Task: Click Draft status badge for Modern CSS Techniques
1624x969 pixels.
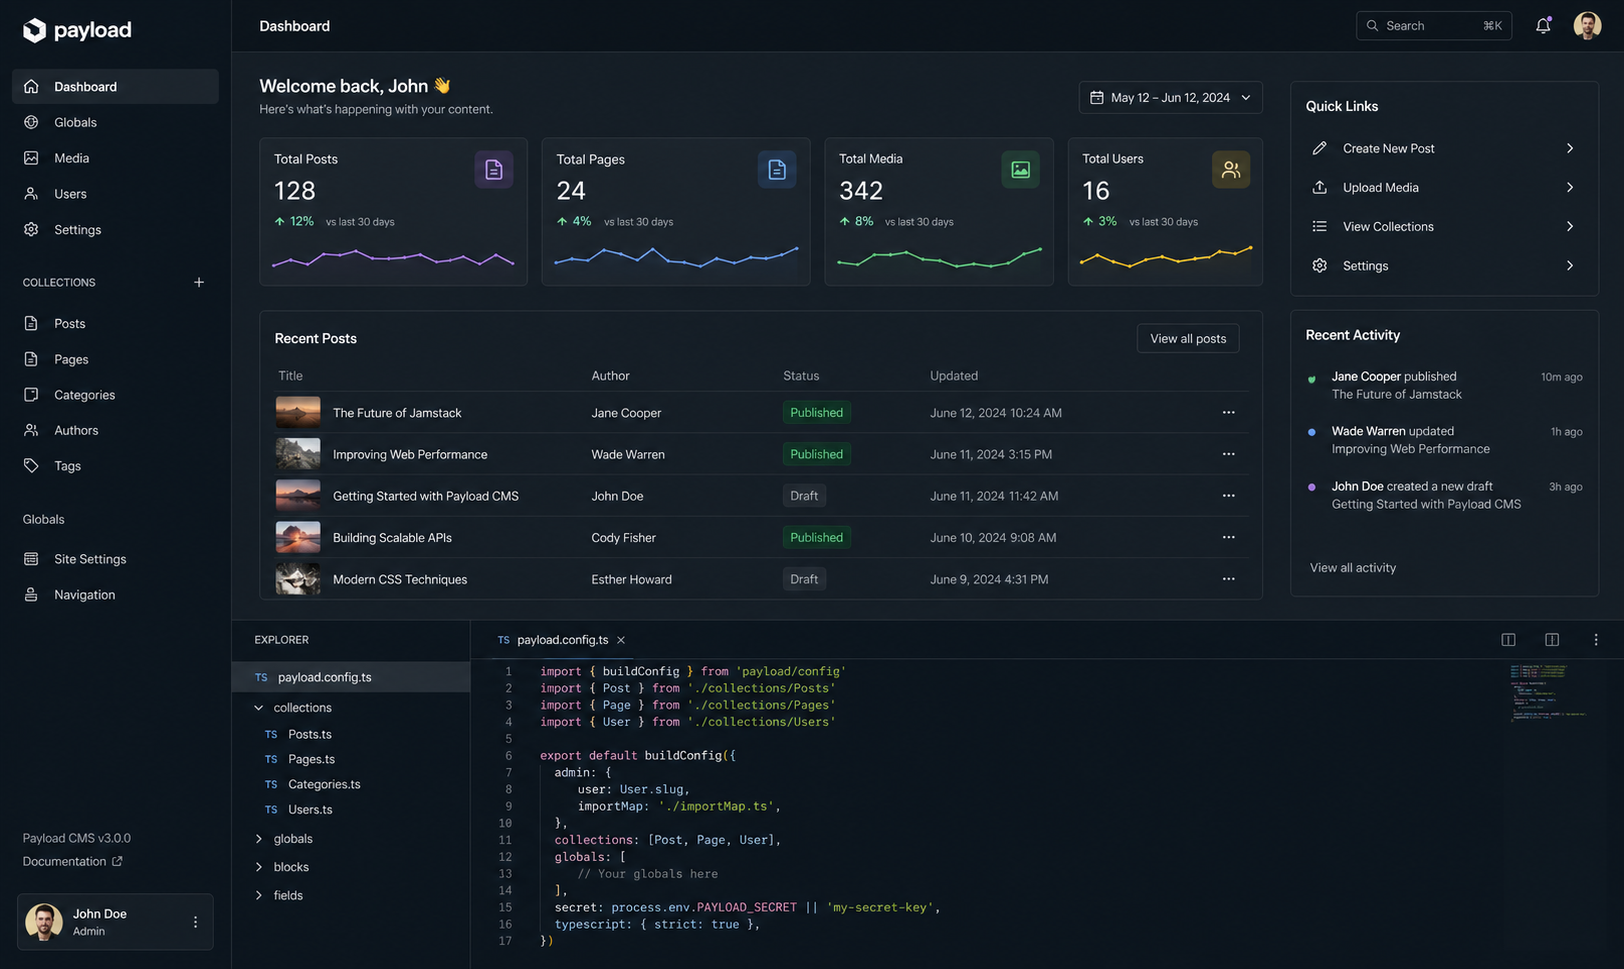Action: pos(804,579)
